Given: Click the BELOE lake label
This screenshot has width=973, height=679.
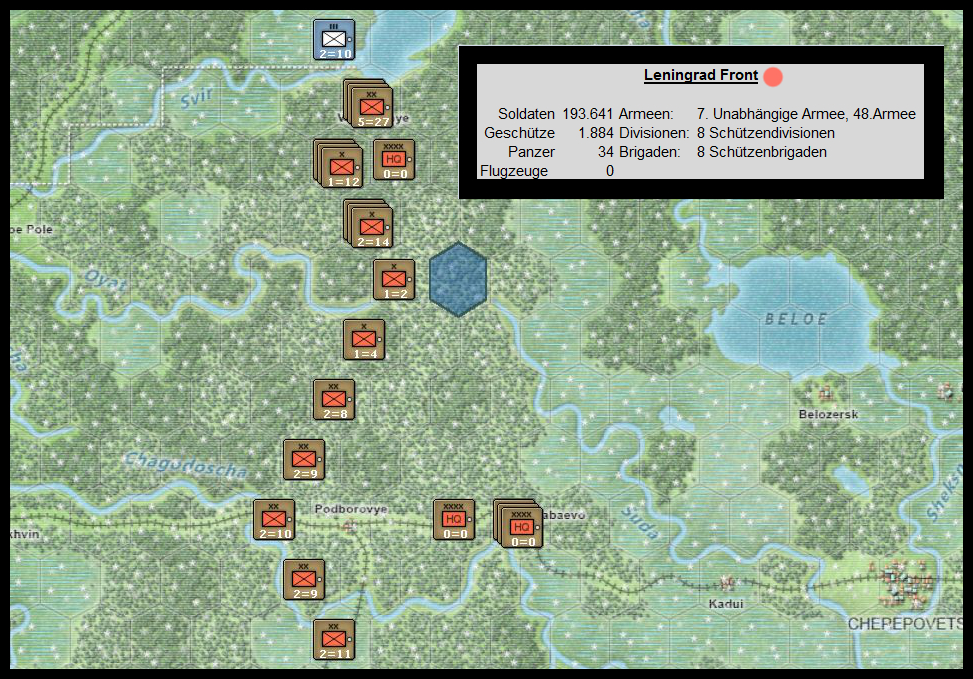Looking at the screenshot, I should tap(796, 320).
